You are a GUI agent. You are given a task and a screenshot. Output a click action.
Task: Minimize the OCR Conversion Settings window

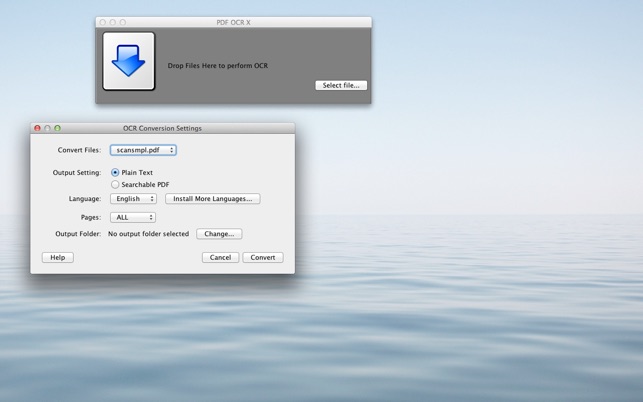pos(47,128)
